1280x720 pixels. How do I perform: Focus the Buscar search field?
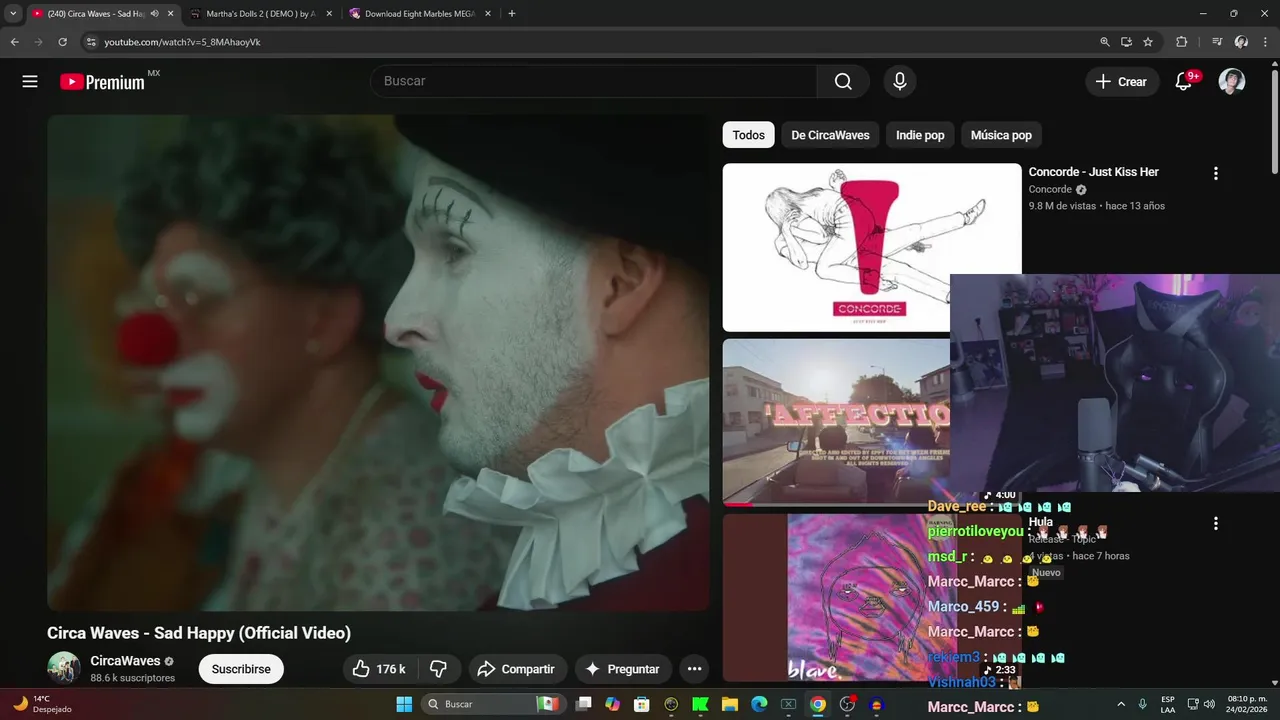(x=594, y=82)
